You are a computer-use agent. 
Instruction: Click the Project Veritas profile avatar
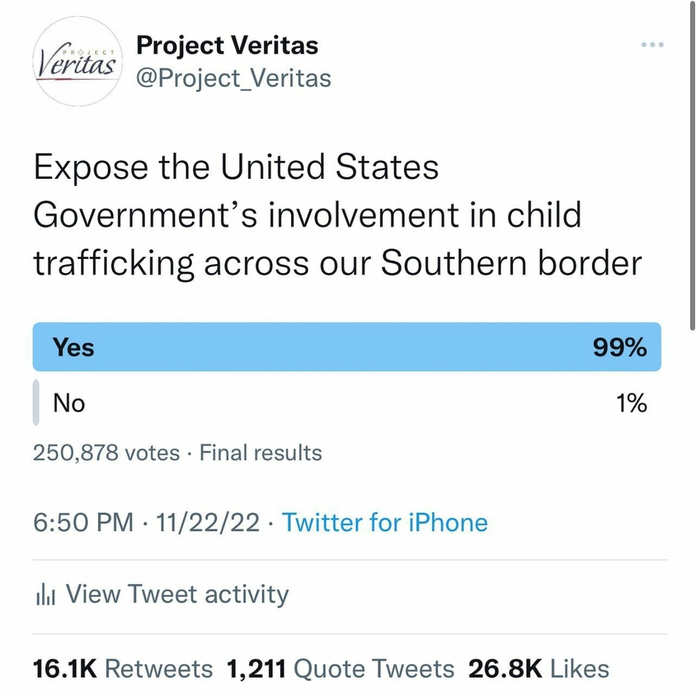76,62
